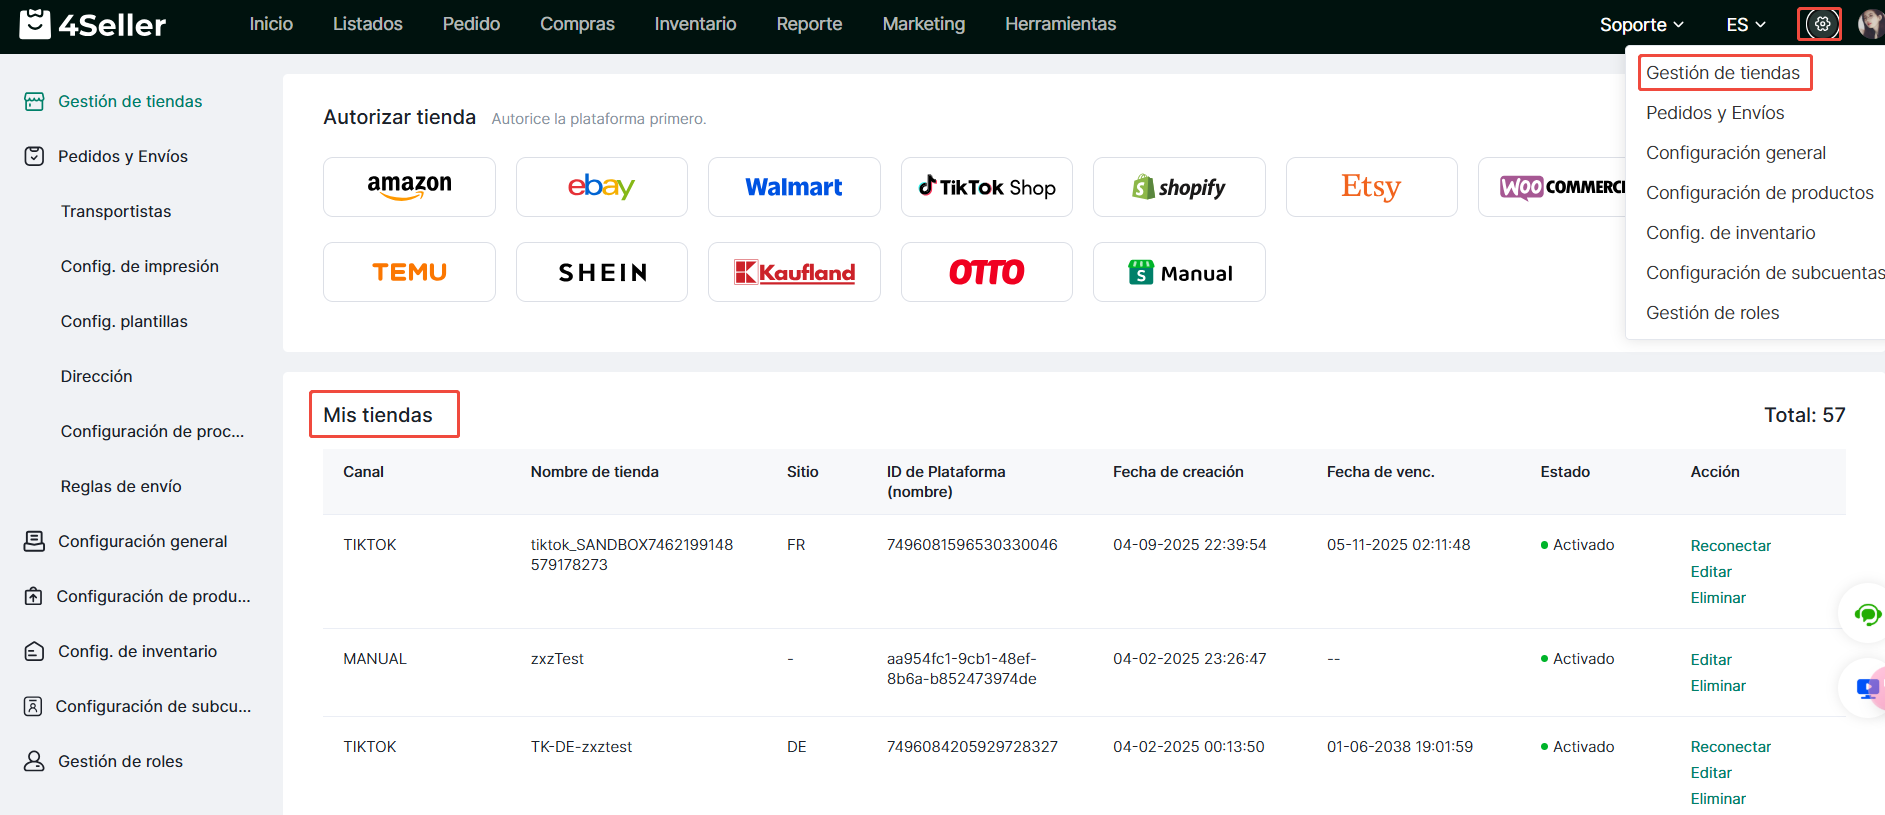The height and width of the screenshot is (815, 1885).
Task: Click the 4Seller logo
Action: (93, 24)
